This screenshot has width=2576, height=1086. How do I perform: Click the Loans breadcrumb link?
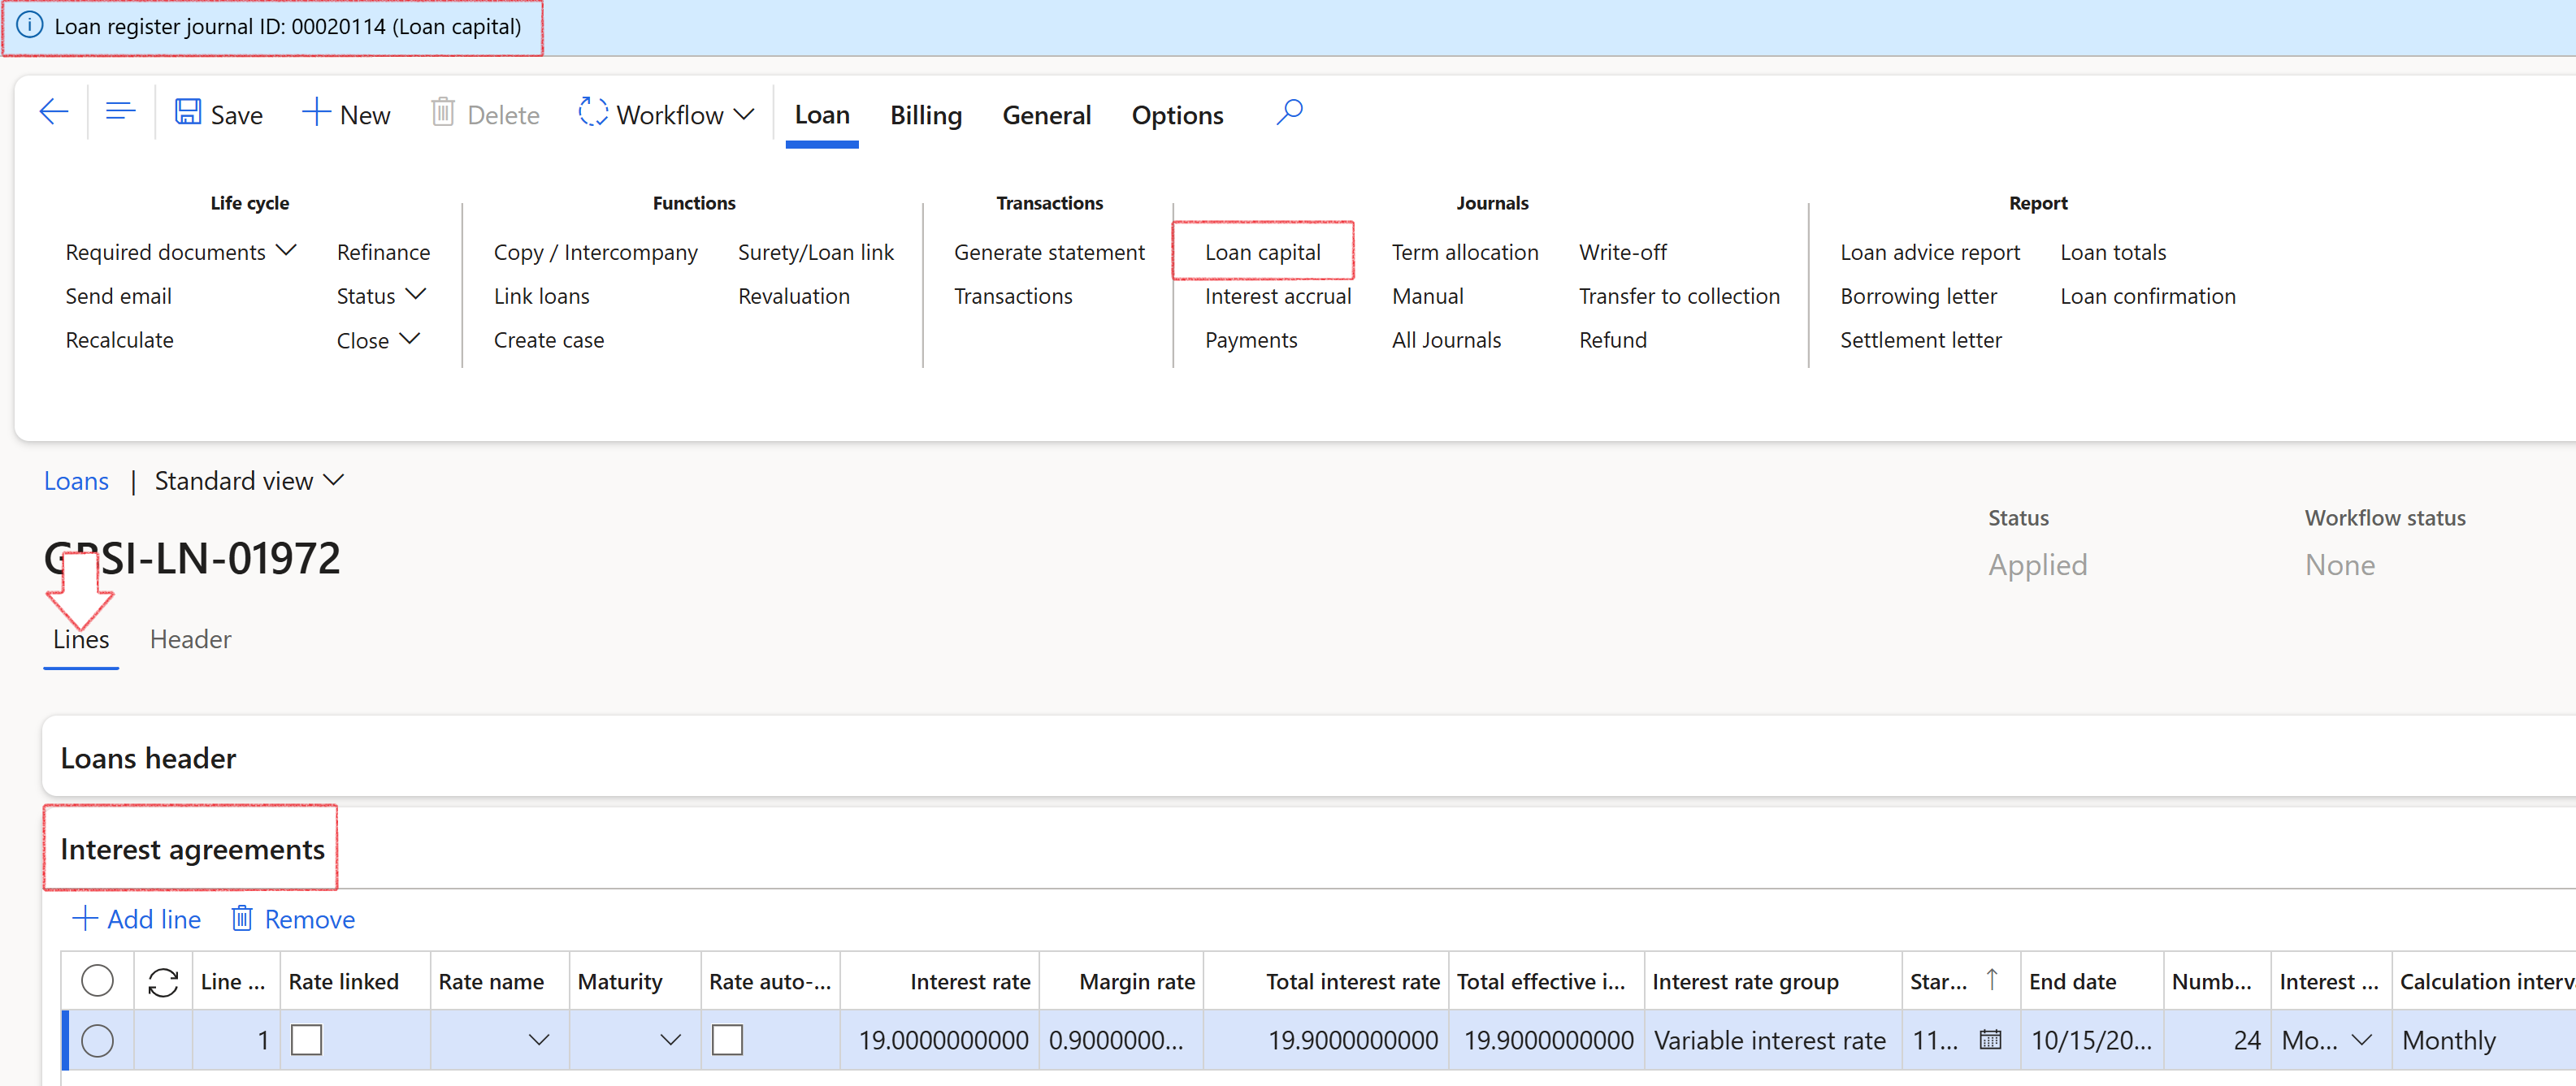76,481
